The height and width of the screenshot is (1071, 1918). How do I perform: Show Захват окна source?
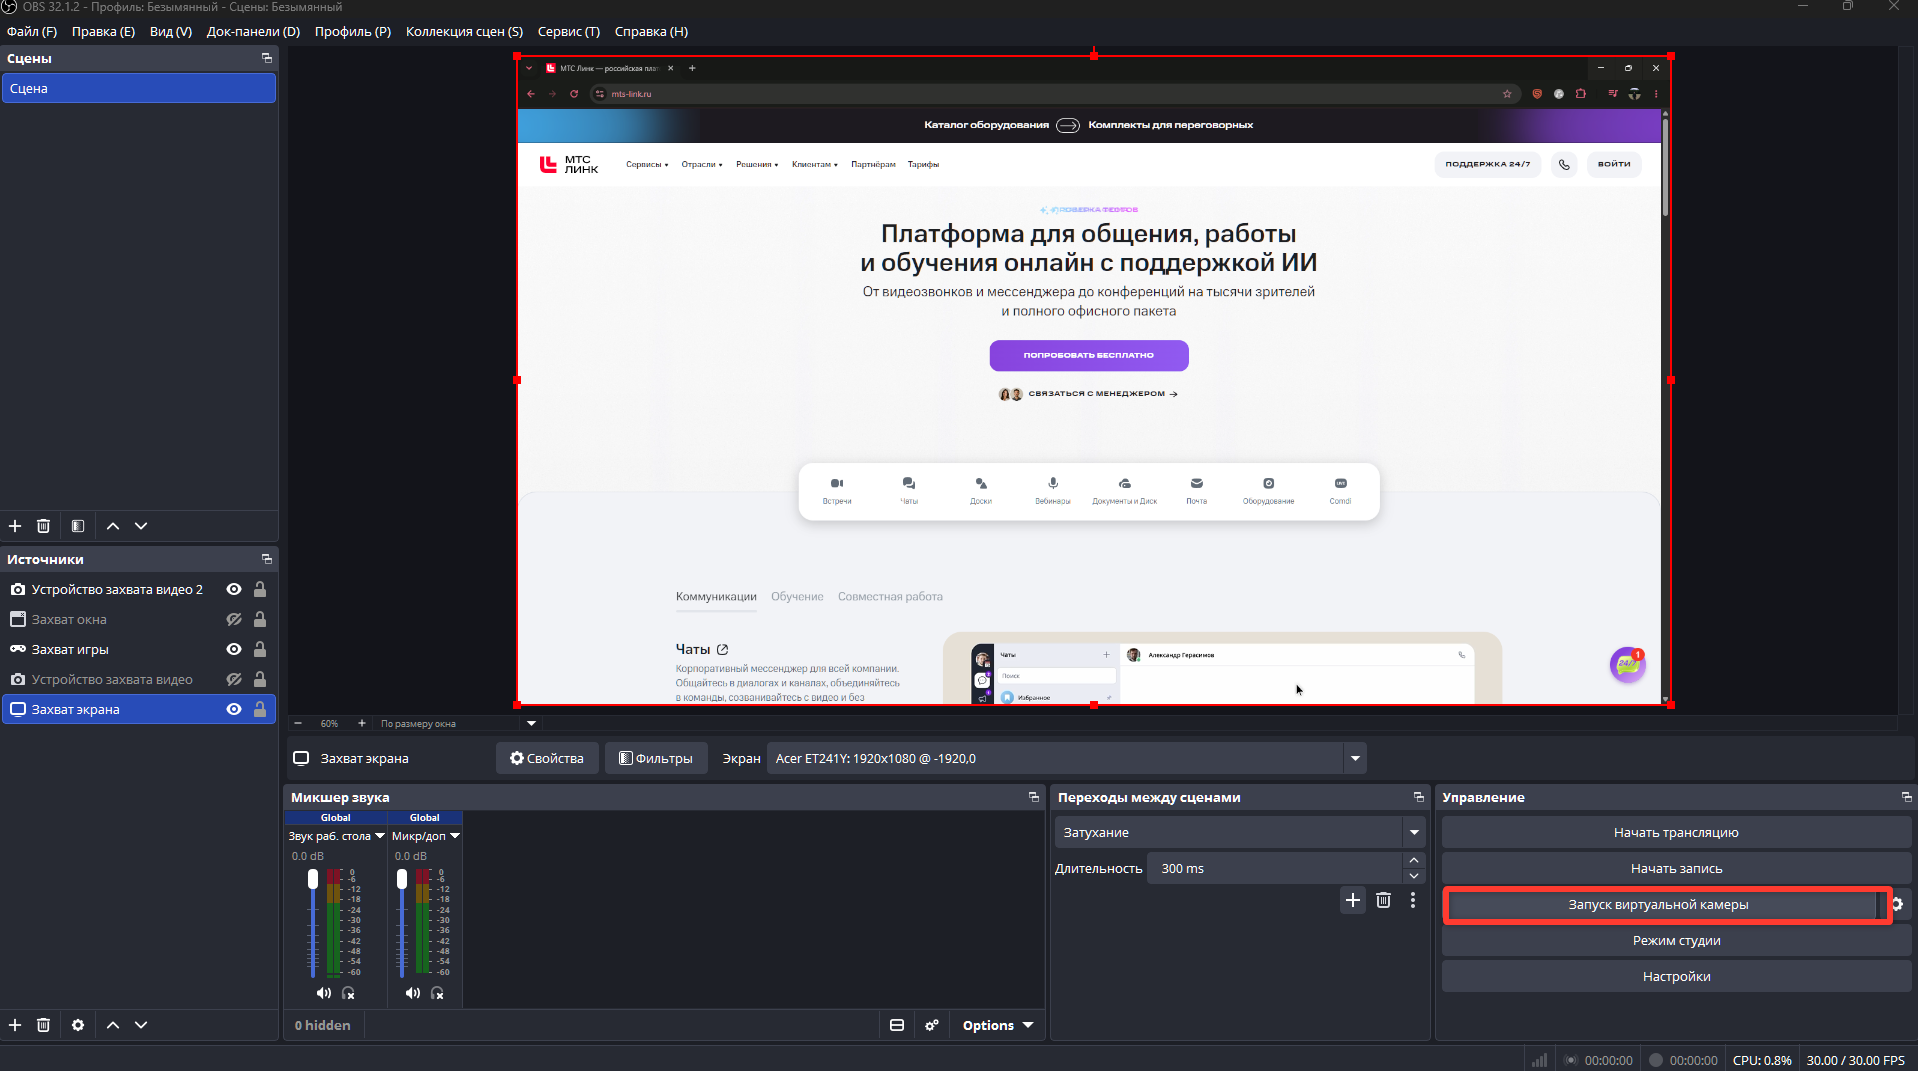(x=234, y=619)
